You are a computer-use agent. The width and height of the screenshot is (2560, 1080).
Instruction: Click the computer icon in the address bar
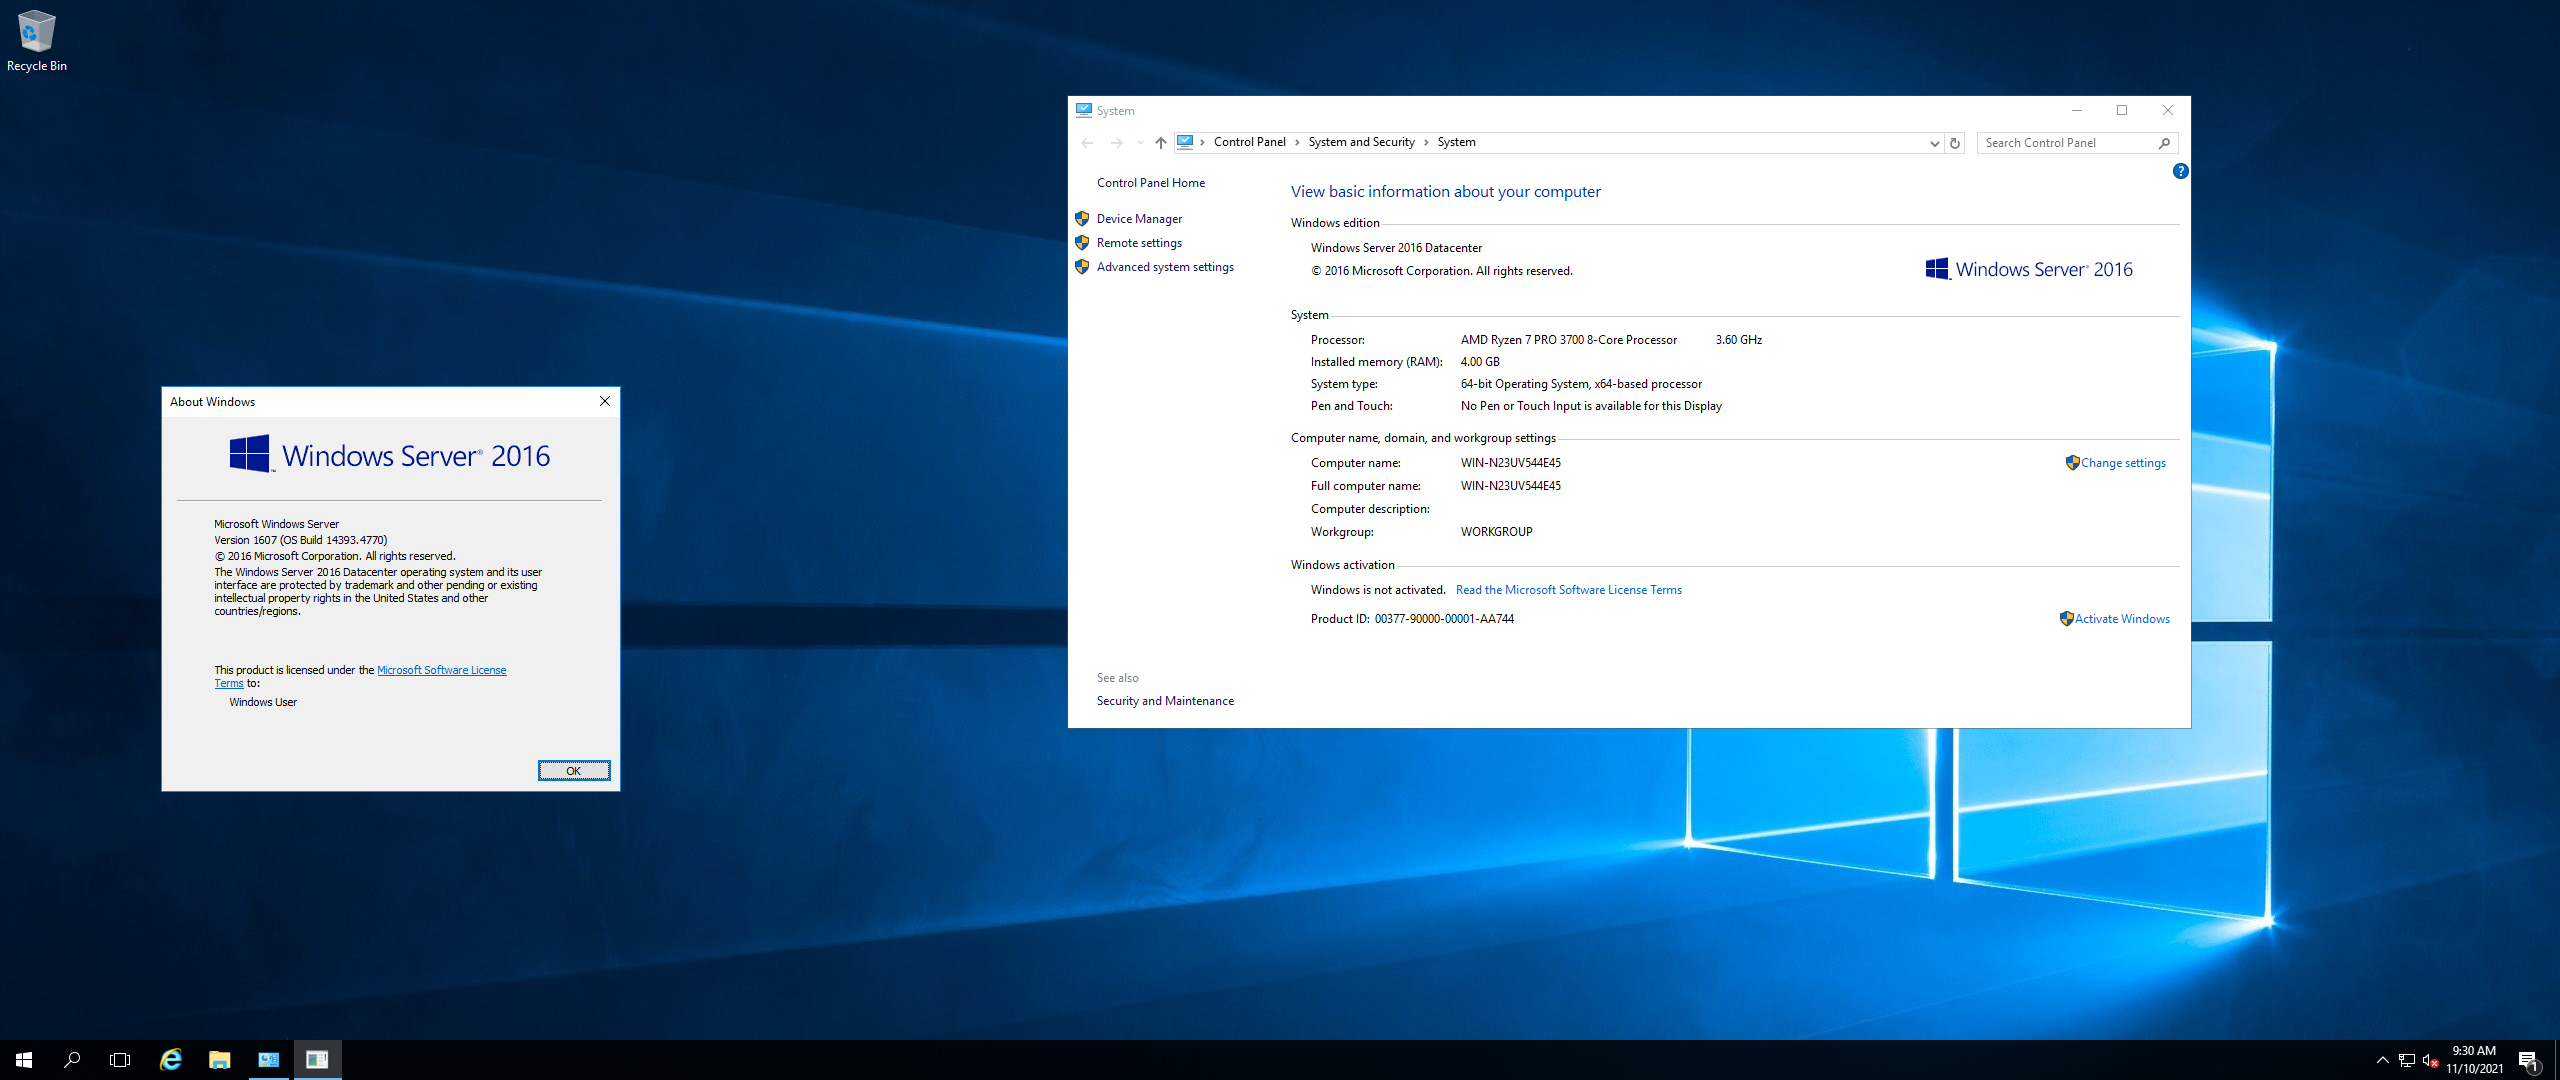[1185, 142]
